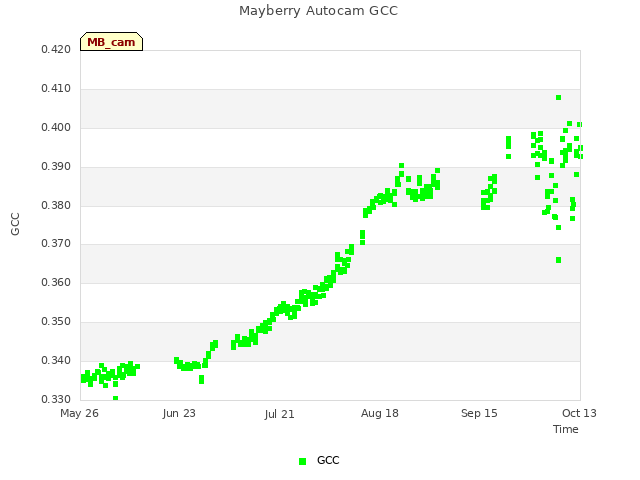Image resolution: width=640 pixels, height=480 pixels.
Task: Click the GCC legend label
Action: click(x=328, y=460)
